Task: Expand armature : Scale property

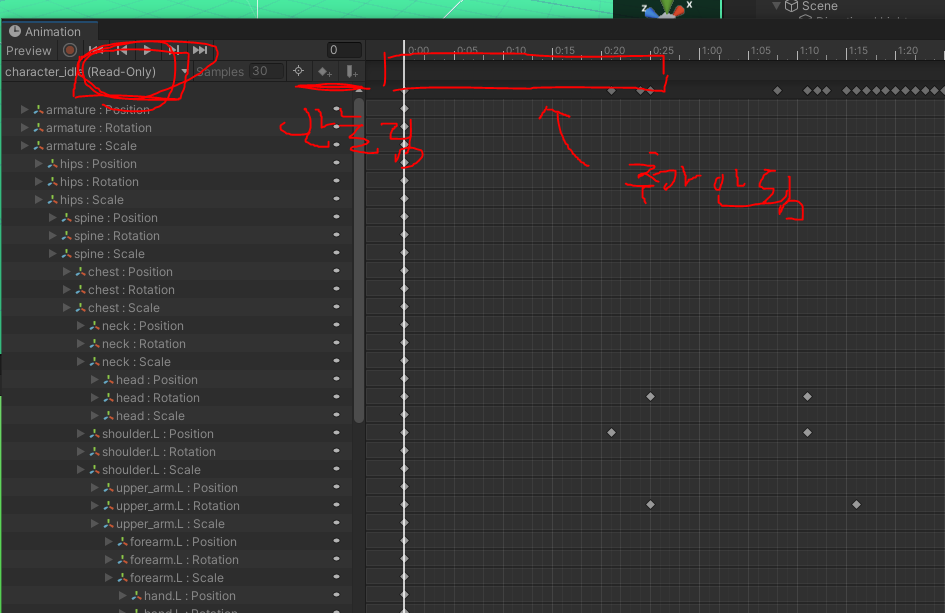Action: [25, 146]
